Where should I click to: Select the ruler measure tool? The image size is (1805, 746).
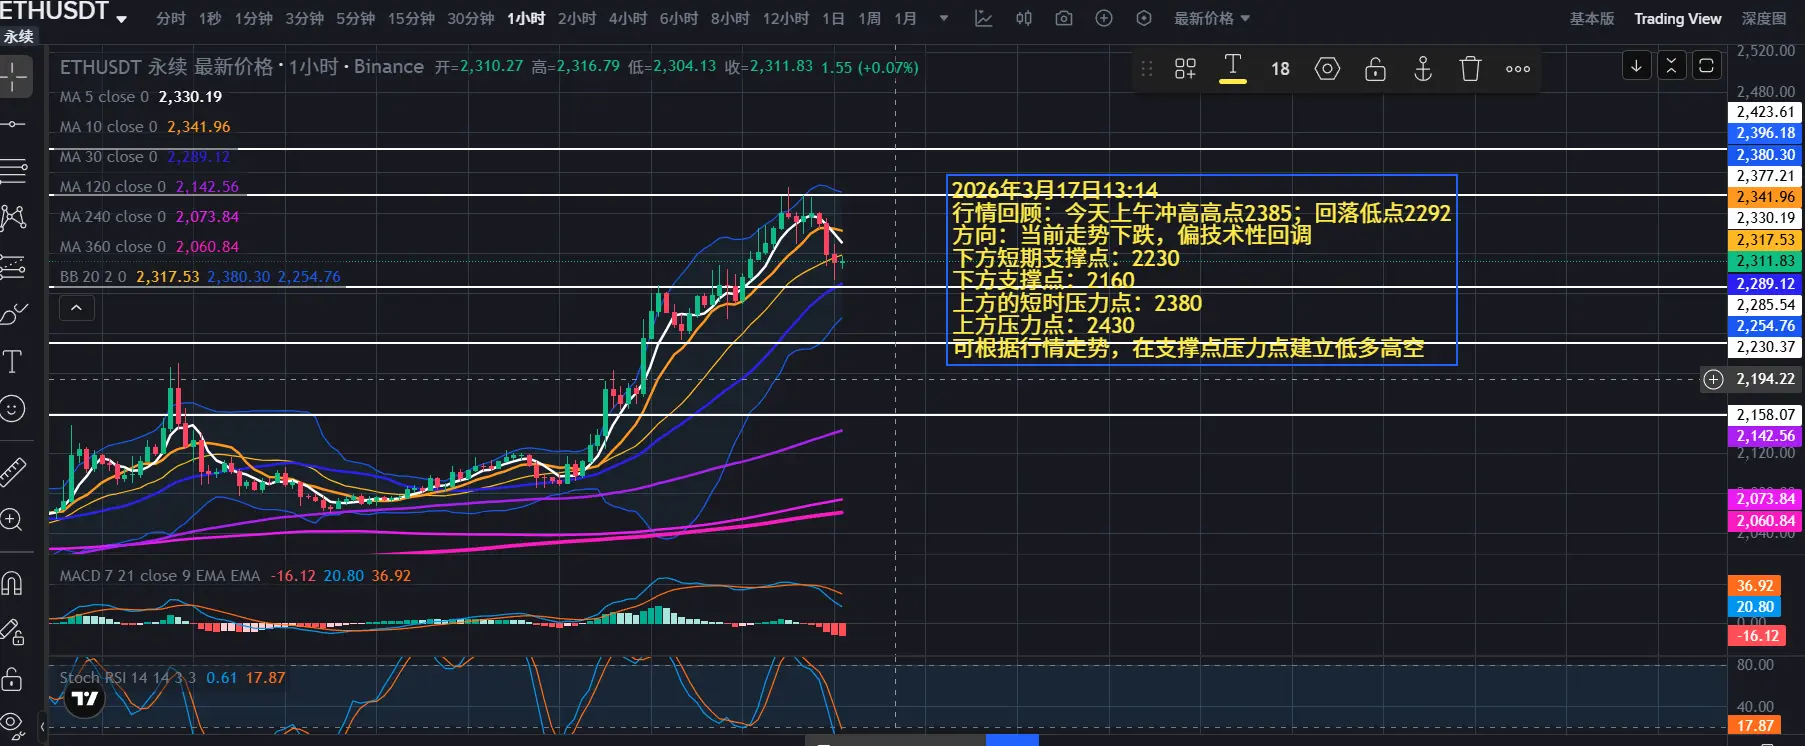point(13,472)
